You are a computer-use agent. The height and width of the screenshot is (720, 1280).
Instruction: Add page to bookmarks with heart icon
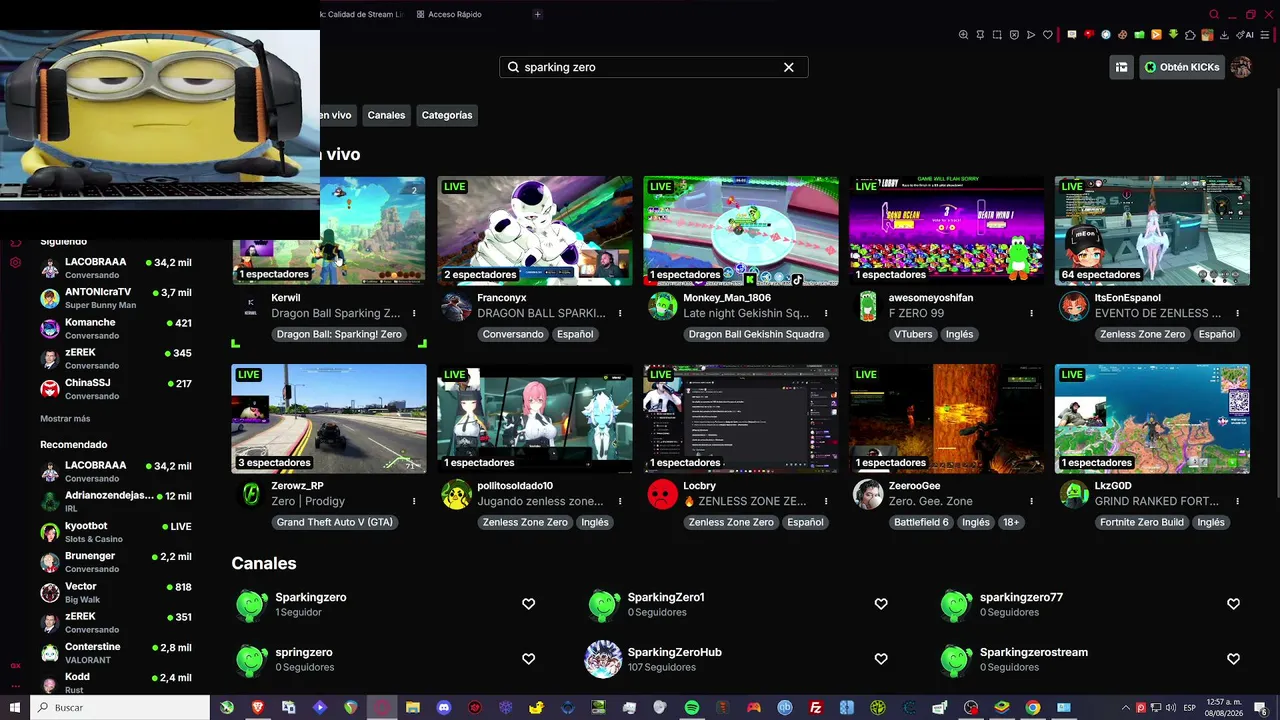[x=1048, y=35]
